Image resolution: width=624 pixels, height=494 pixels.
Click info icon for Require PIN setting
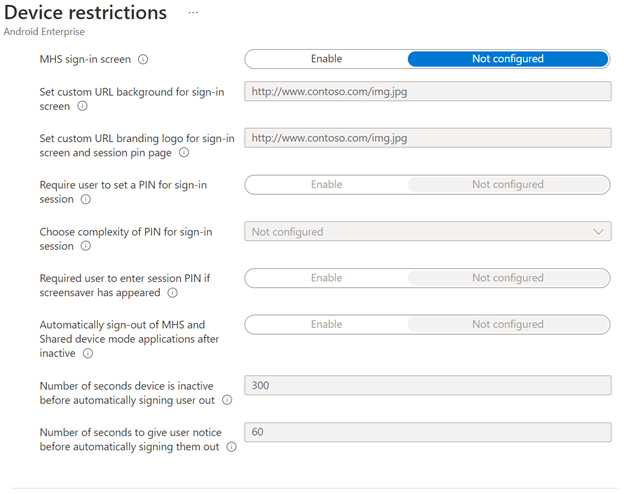(x=85, y=199)
